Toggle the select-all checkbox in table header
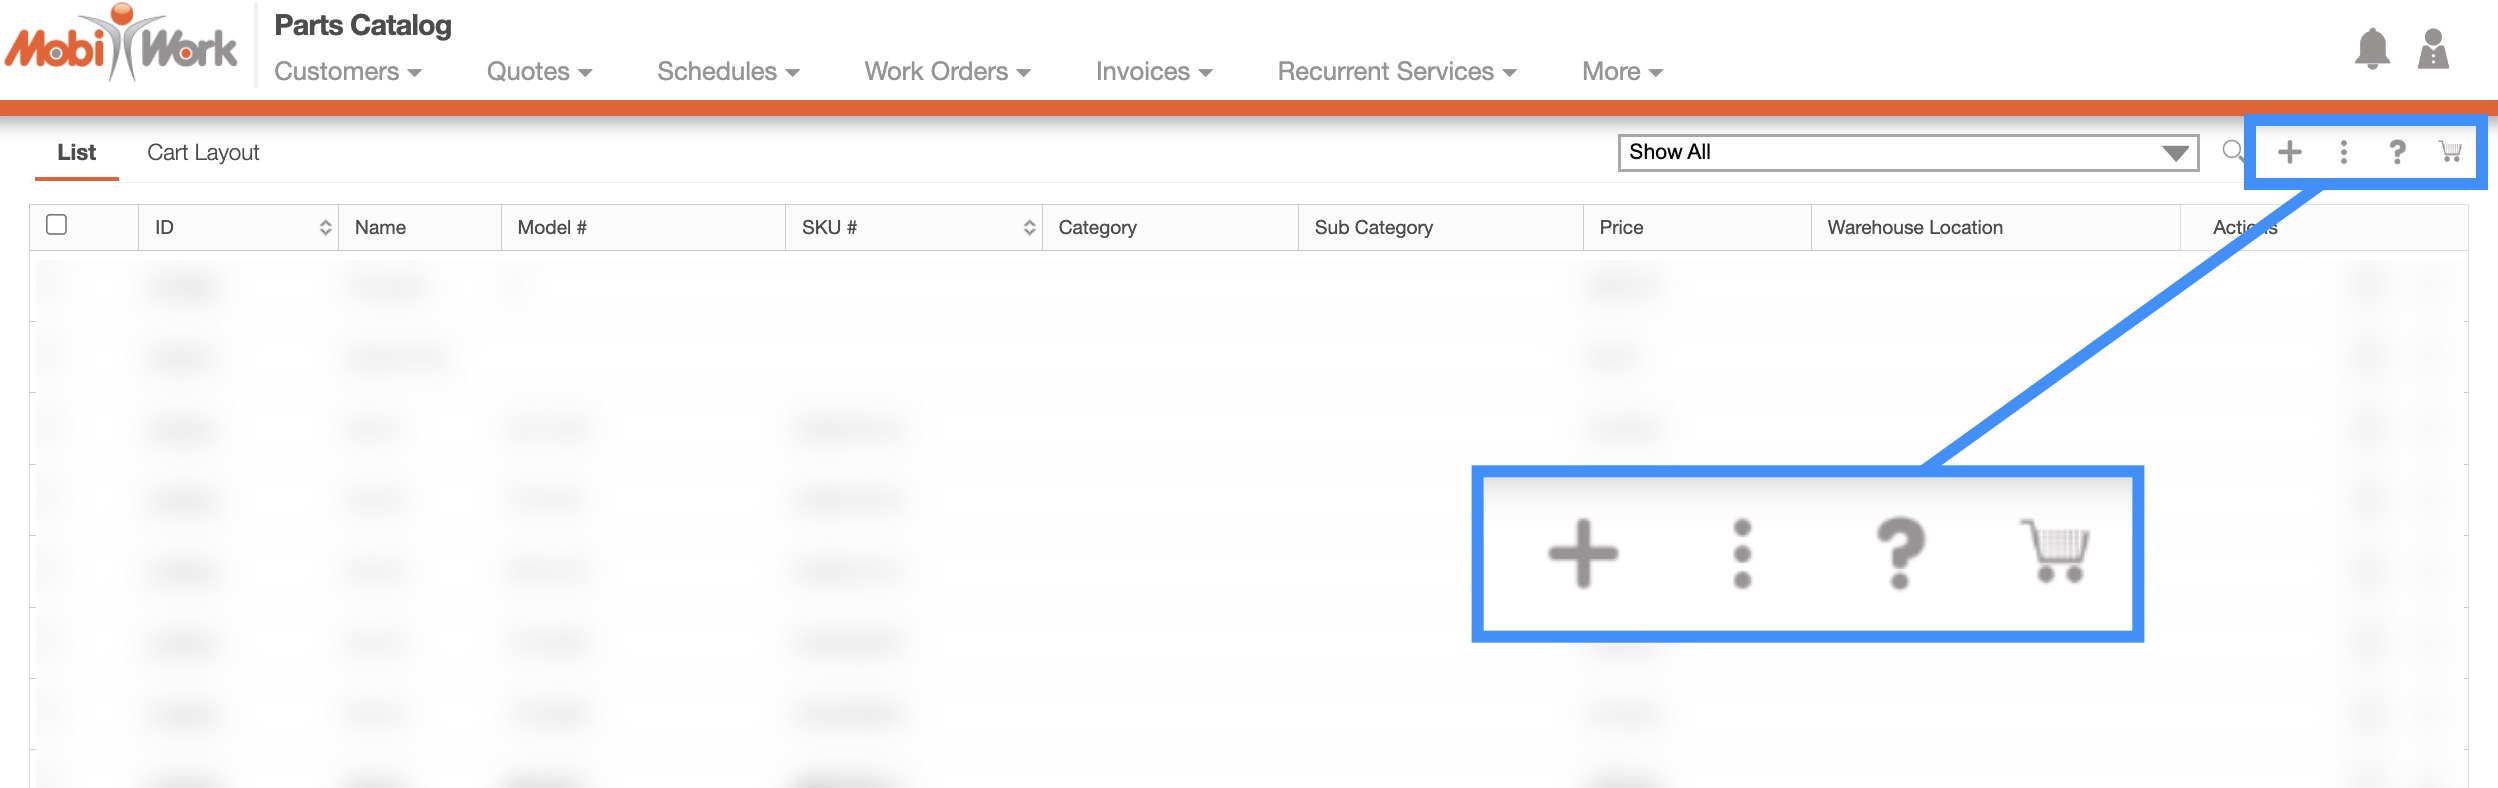The width and height of the screenshot is (2498, 788). pyautogui.click(x=57, y=225)
